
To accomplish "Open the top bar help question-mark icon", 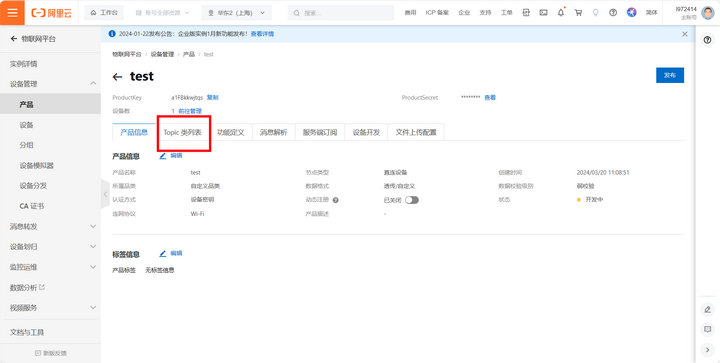I will 613,13.
